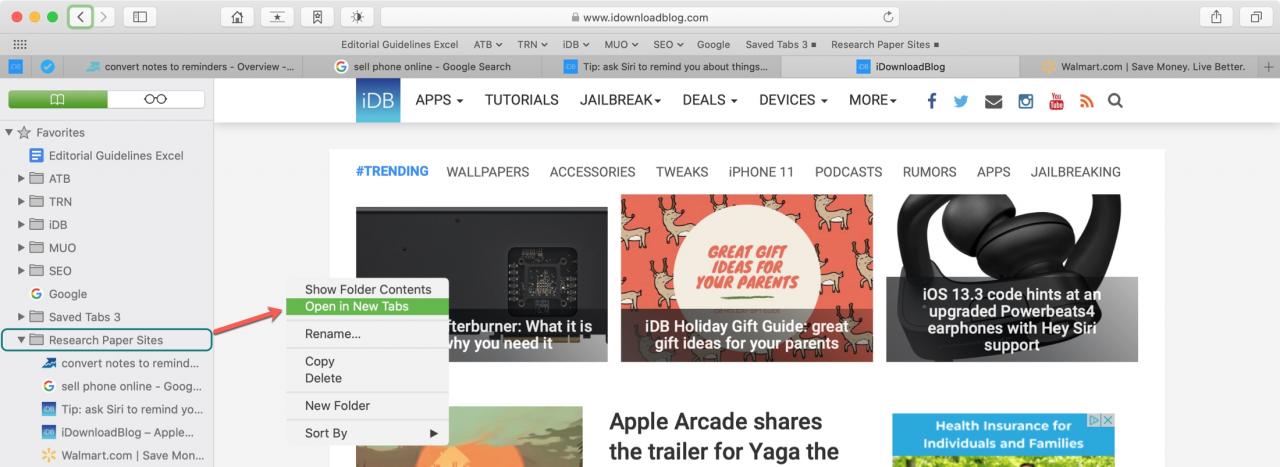The width and height of the screenshot is (1280, 467).
Task: Expand the MUO sidebar folder
Action: point(21,247)
